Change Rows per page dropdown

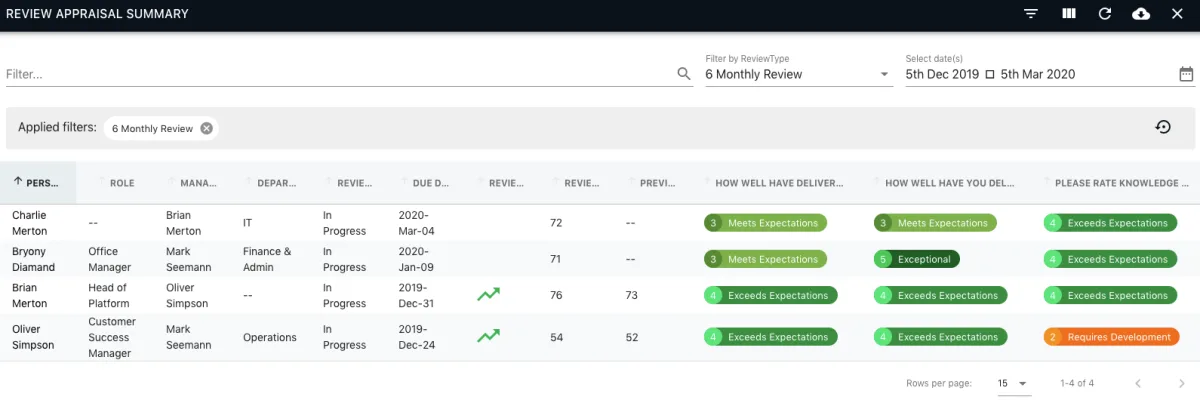(1012, 383)
